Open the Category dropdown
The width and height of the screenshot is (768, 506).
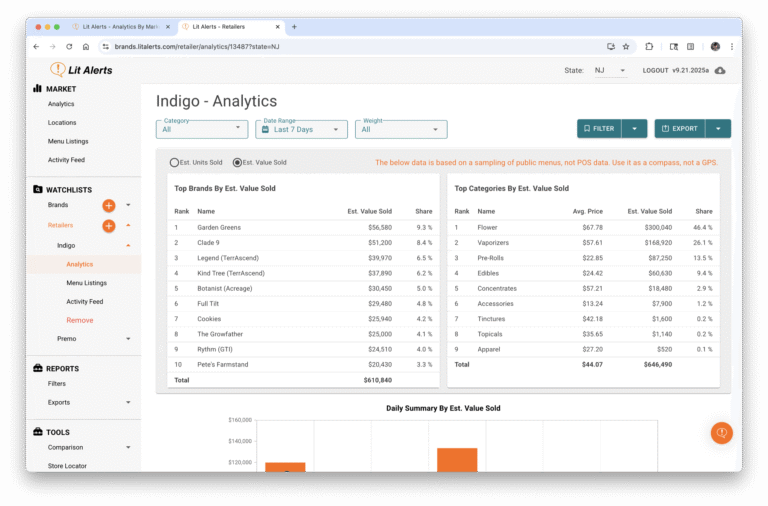pos(202,129)
